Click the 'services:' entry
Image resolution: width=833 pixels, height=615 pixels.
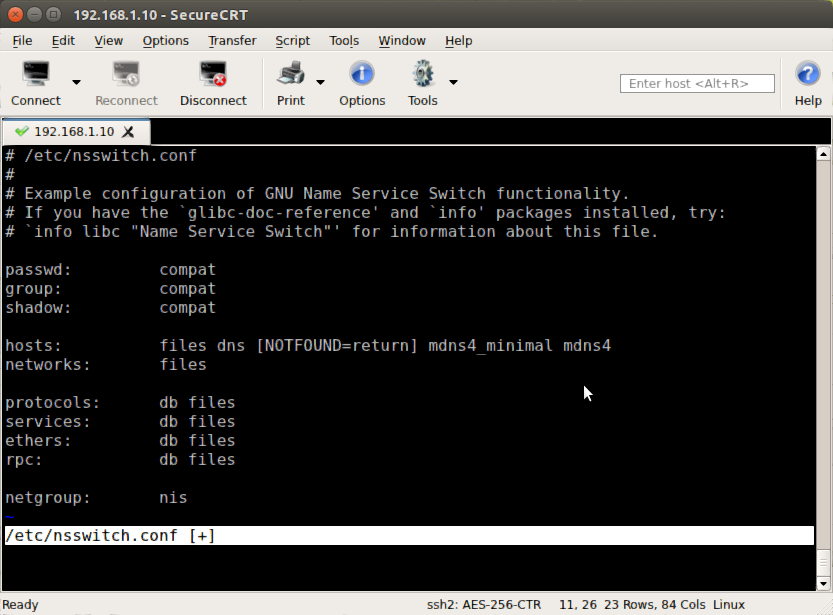(48, 422)
